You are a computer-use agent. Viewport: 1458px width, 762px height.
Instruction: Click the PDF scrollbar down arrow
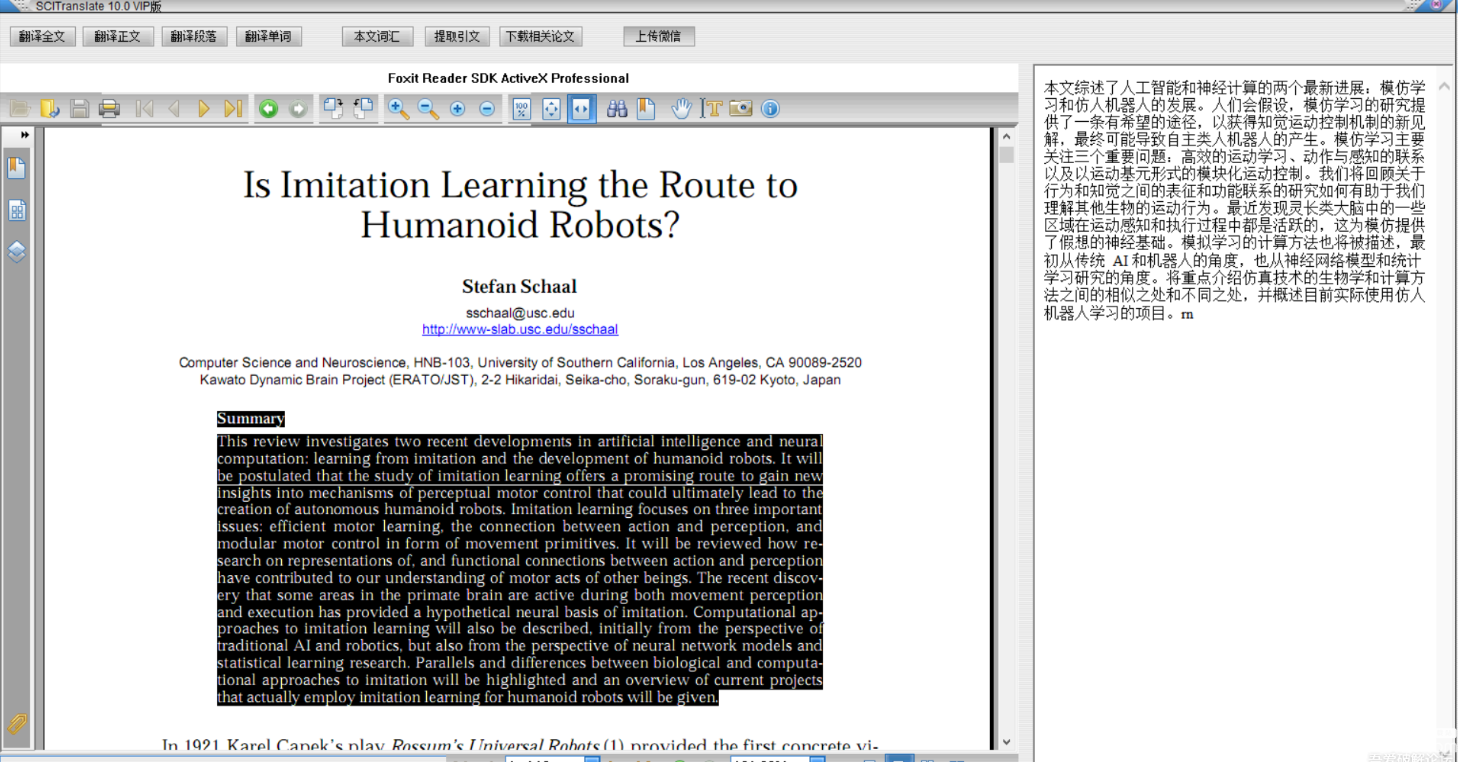pos(1007,742)
